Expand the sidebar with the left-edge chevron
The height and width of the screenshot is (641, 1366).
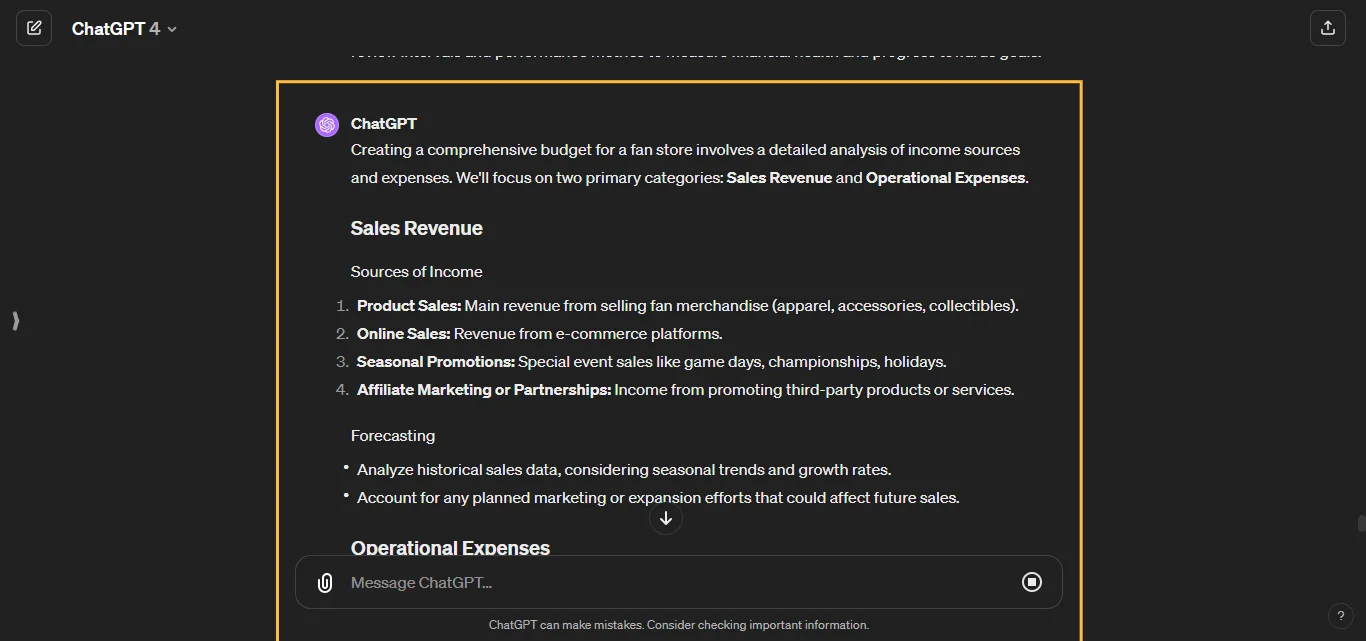pyautogui.click(x=15, y=320)
